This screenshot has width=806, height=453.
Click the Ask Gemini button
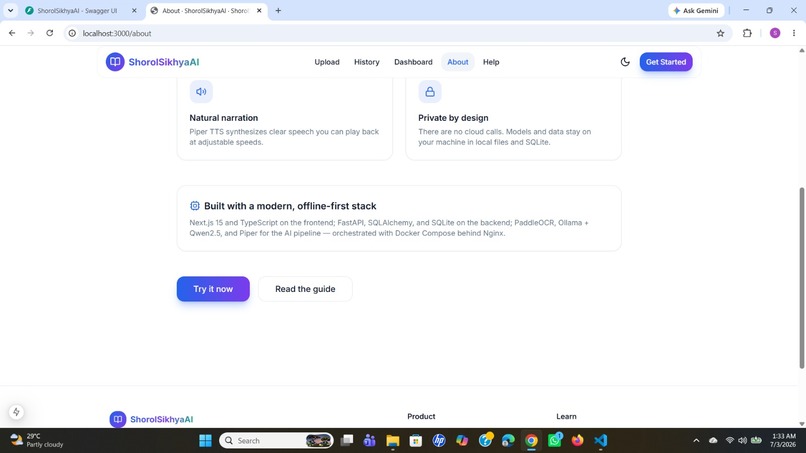click(x=696, y=10)
